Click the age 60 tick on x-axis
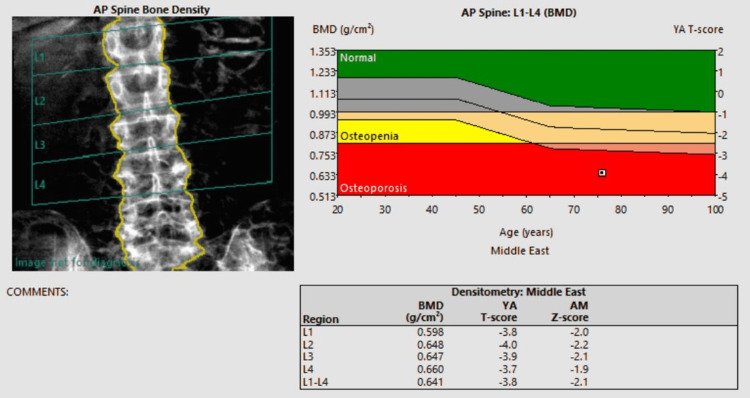The image size is (750, 398). tap(526, 210)
